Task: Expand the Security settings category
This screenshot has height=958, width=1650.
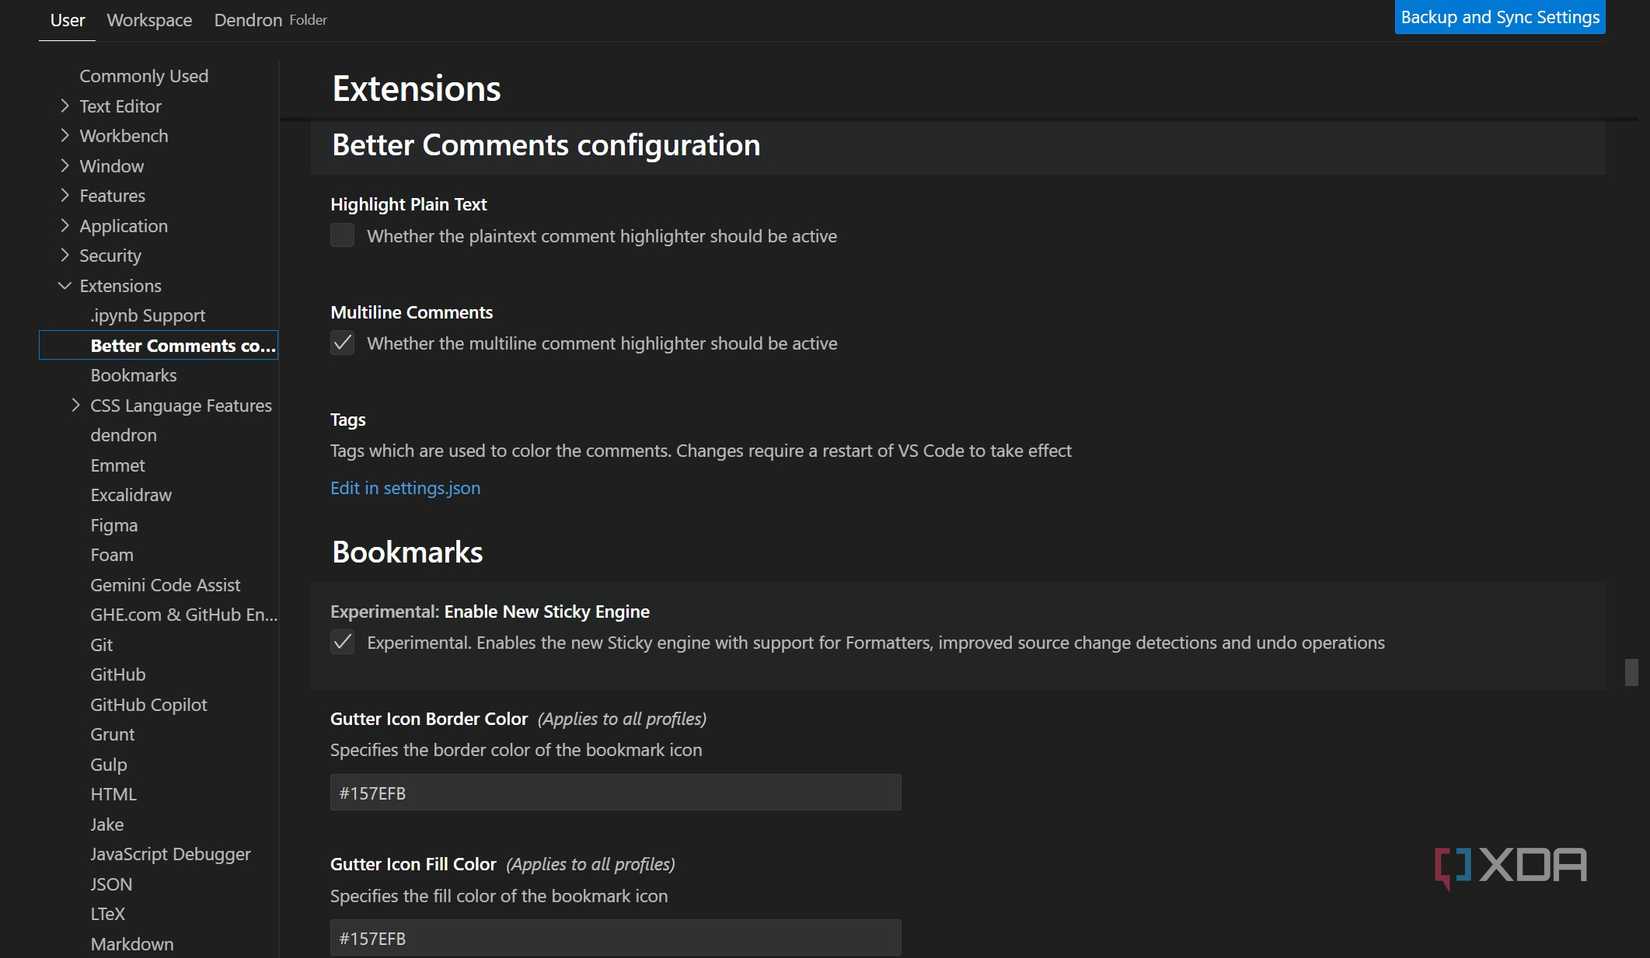Action: (64, 256)
